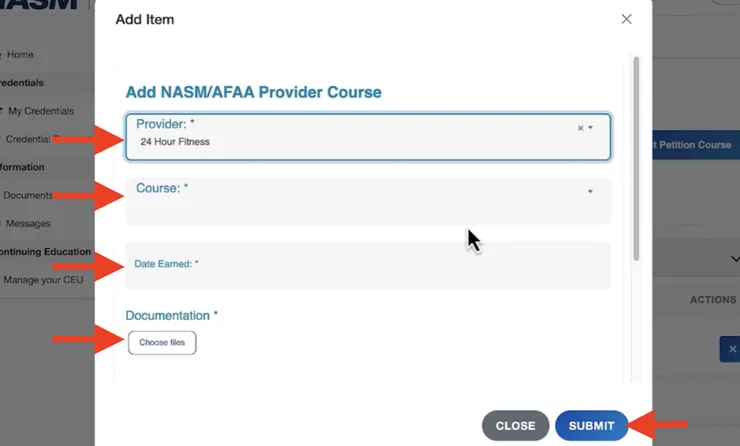The image size is (740, 446).
Task: Click the 24 Hour Fitness provider value
Action: pyautogui.click(x=175, y=142)
